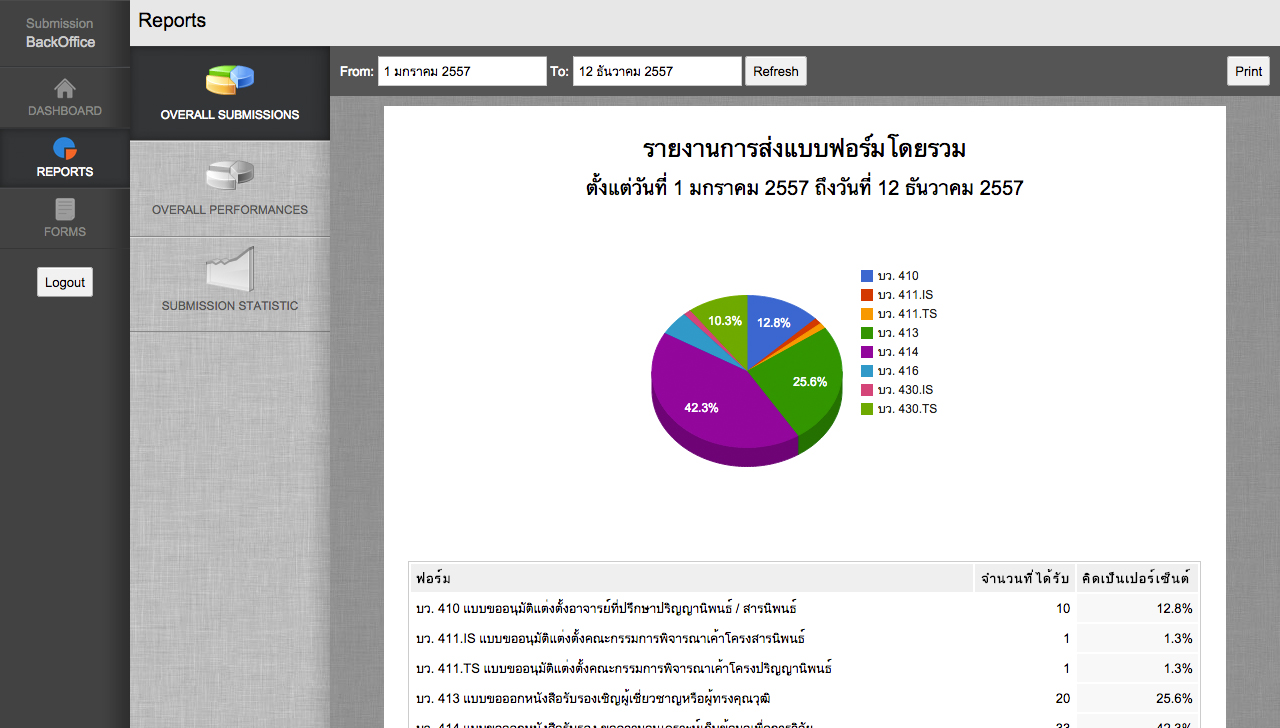The image size is (1280, 728).
Task: Click the Dashboard home icon
Action: pos(65,89)
